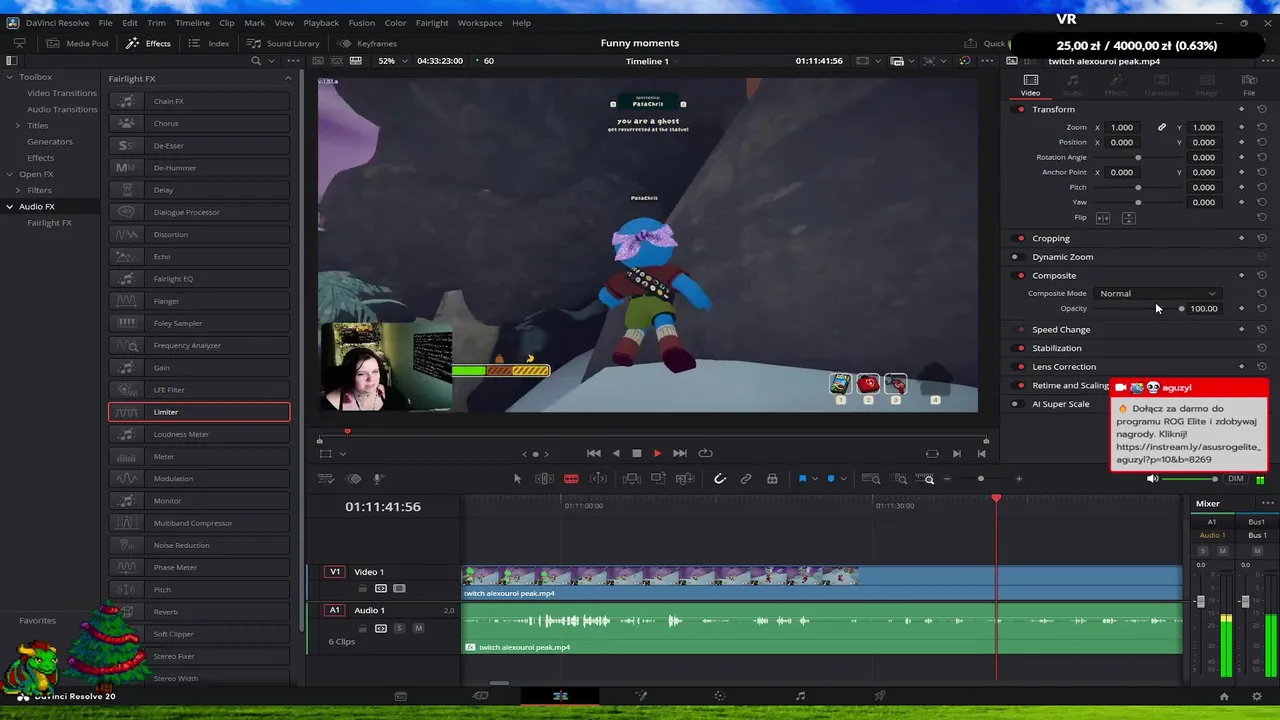The image size is (1280, 720).
Task: Click the DIM audio button
Action: (x=1236, y=479)
